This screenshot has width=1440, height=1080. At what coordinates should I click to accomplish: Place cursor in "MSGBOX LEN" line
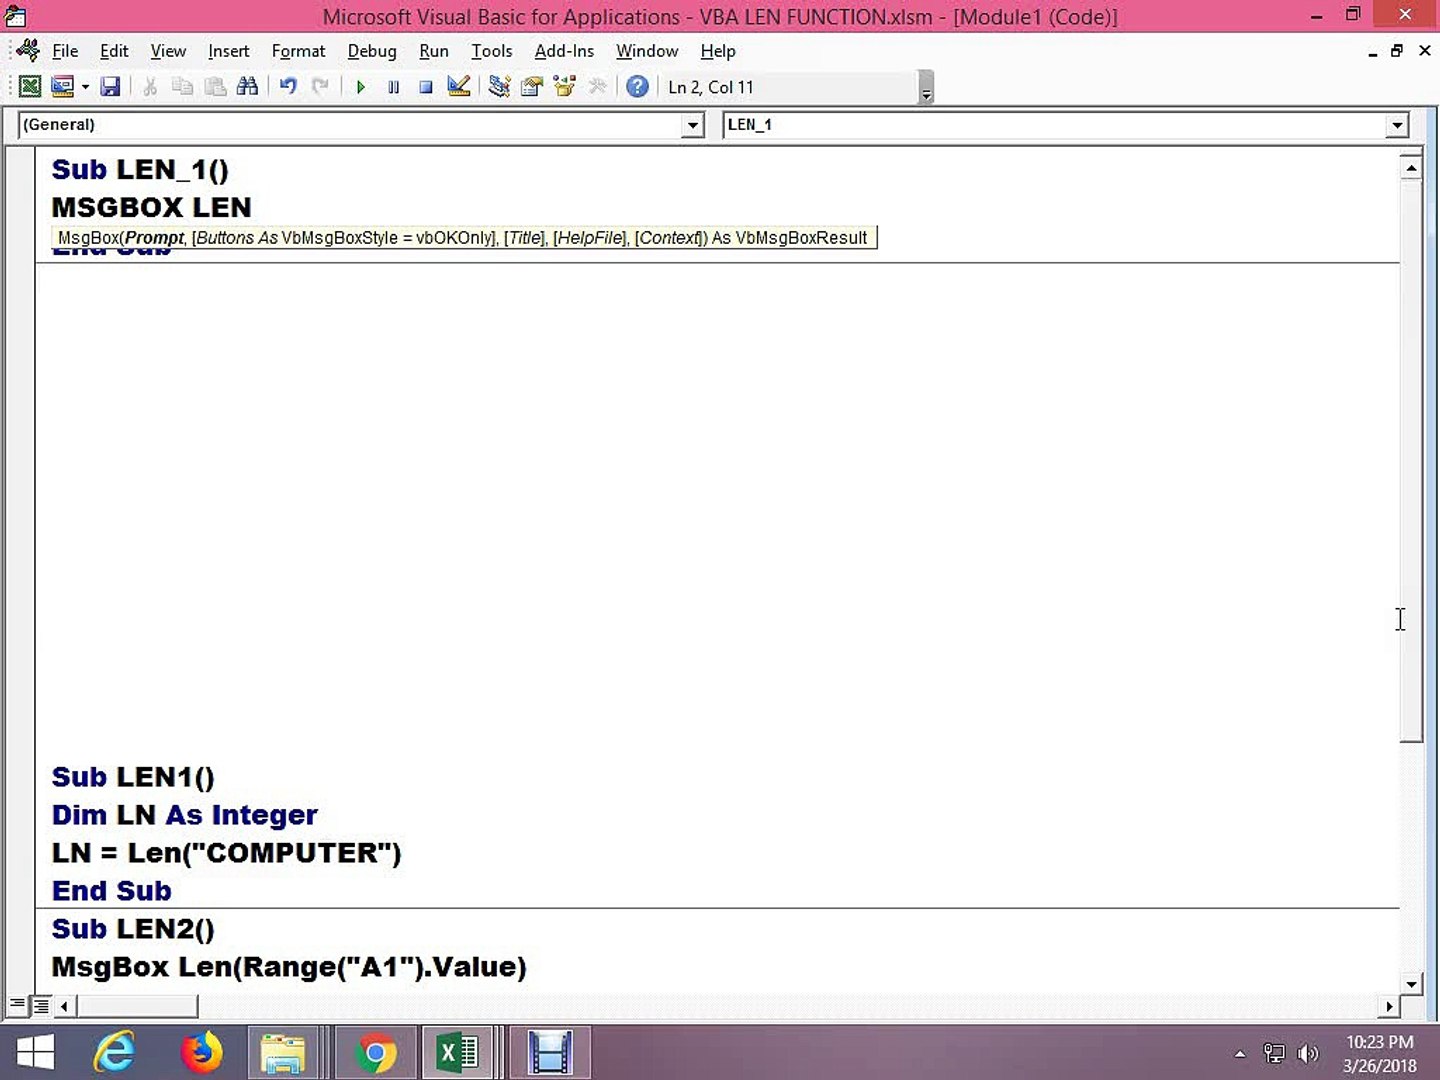[151, 208]
